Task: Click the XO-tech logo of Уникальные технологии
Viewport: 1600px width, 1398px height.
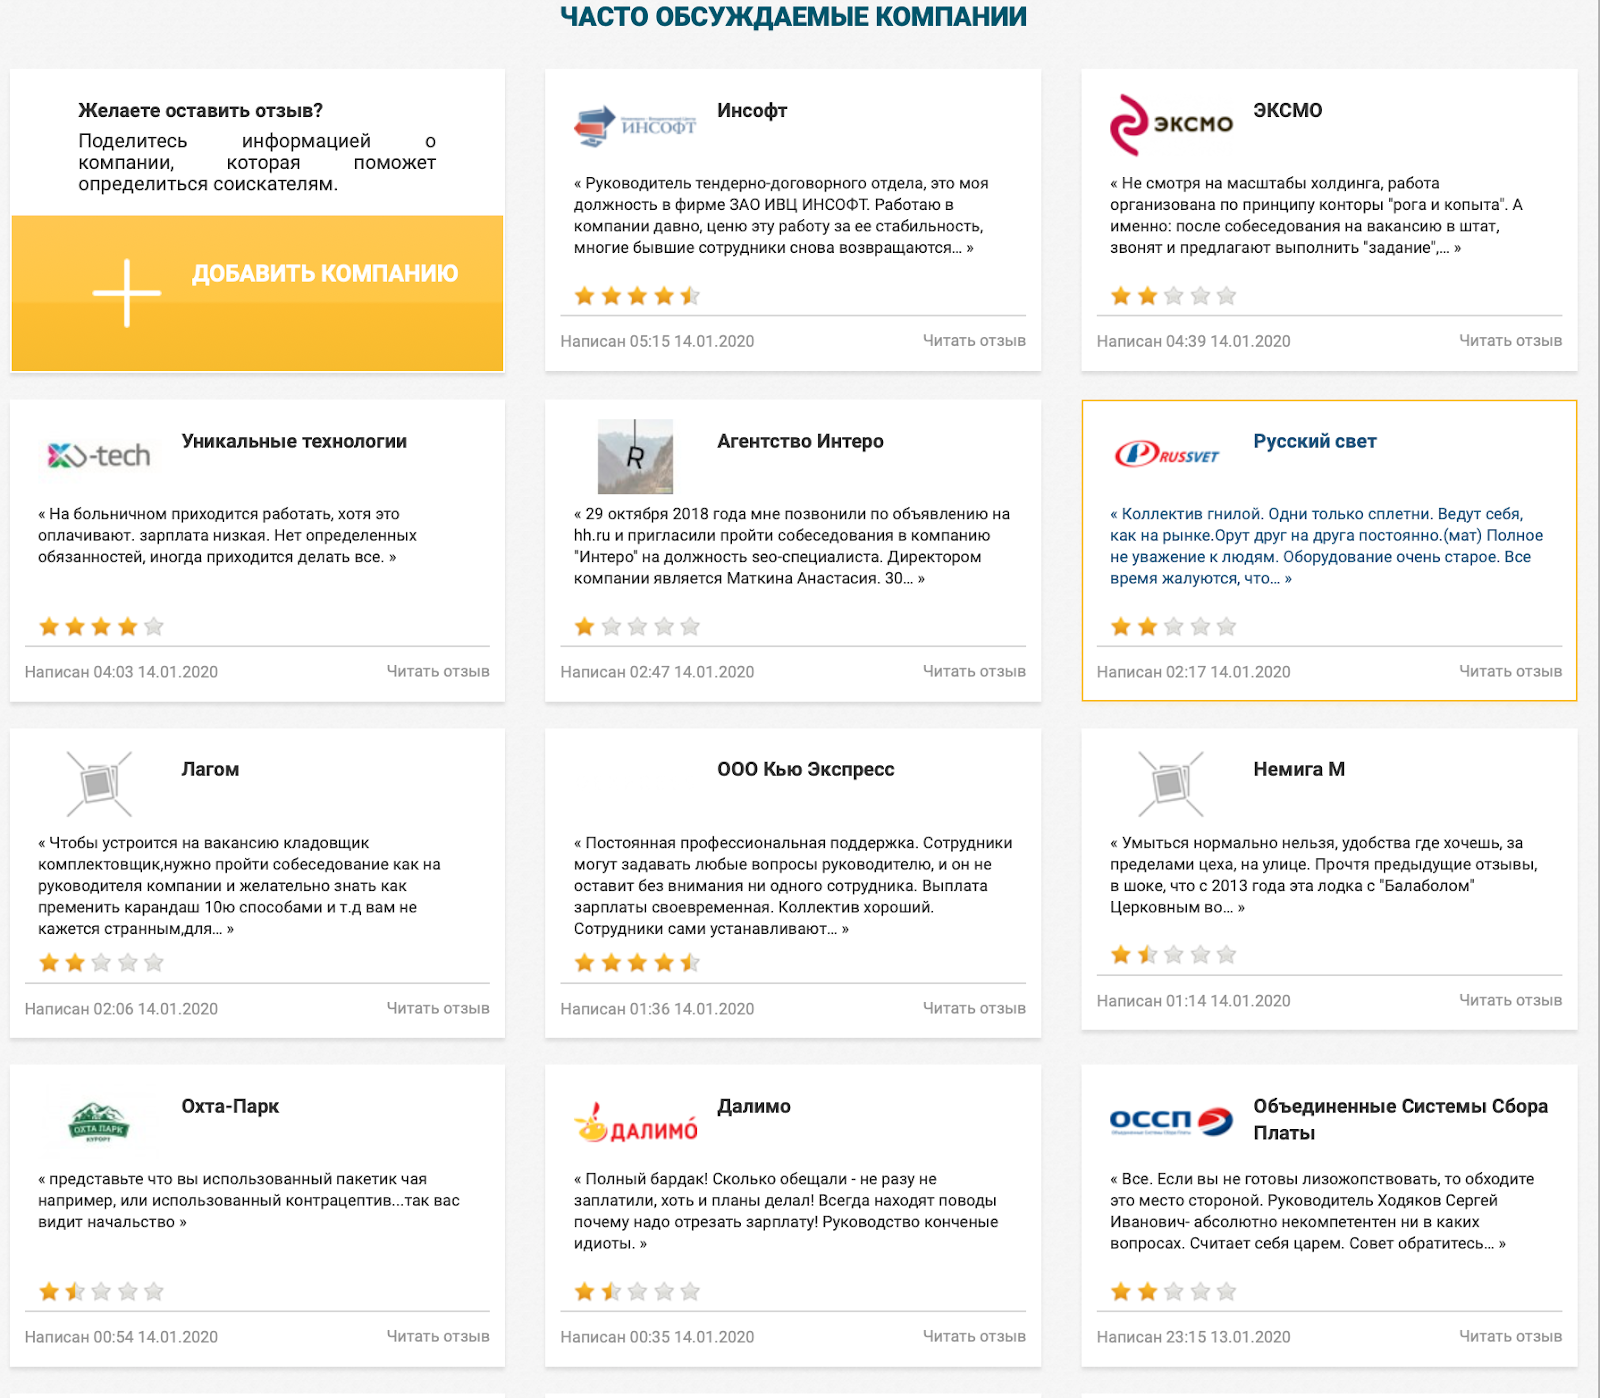Action: point(99,456)
